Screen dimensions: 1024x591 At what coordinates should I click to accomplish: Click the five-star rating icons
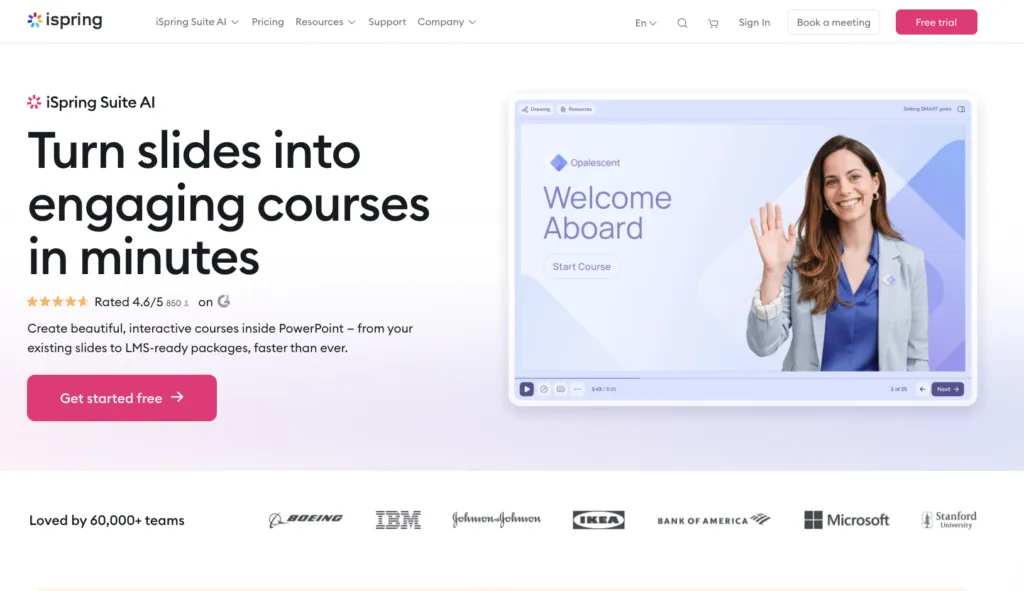[x=57, y=302]
